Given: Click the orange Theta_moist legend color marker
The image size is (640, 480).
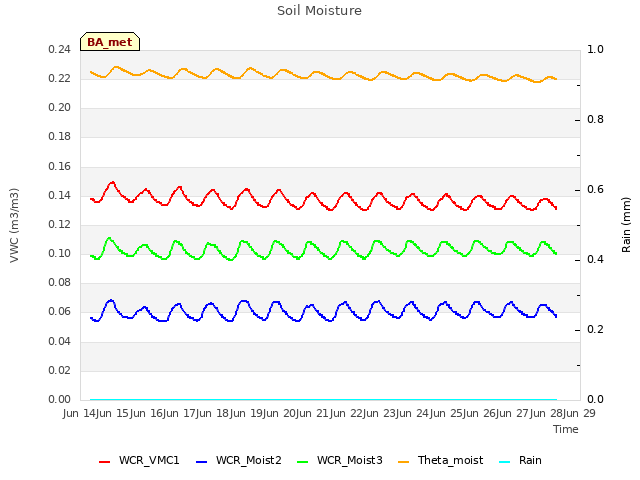Looking at the screenshot, I should tap(403, 462).
